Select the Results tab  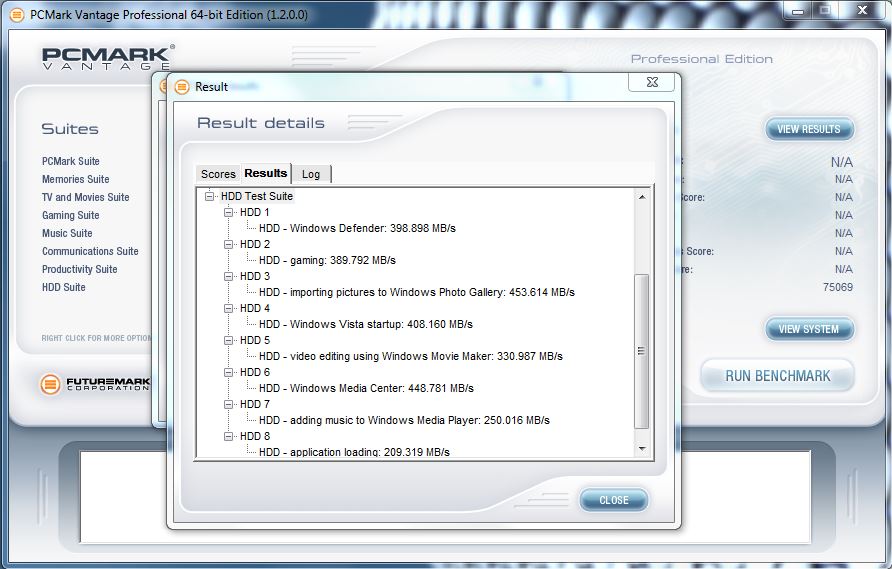pos(266,173)
